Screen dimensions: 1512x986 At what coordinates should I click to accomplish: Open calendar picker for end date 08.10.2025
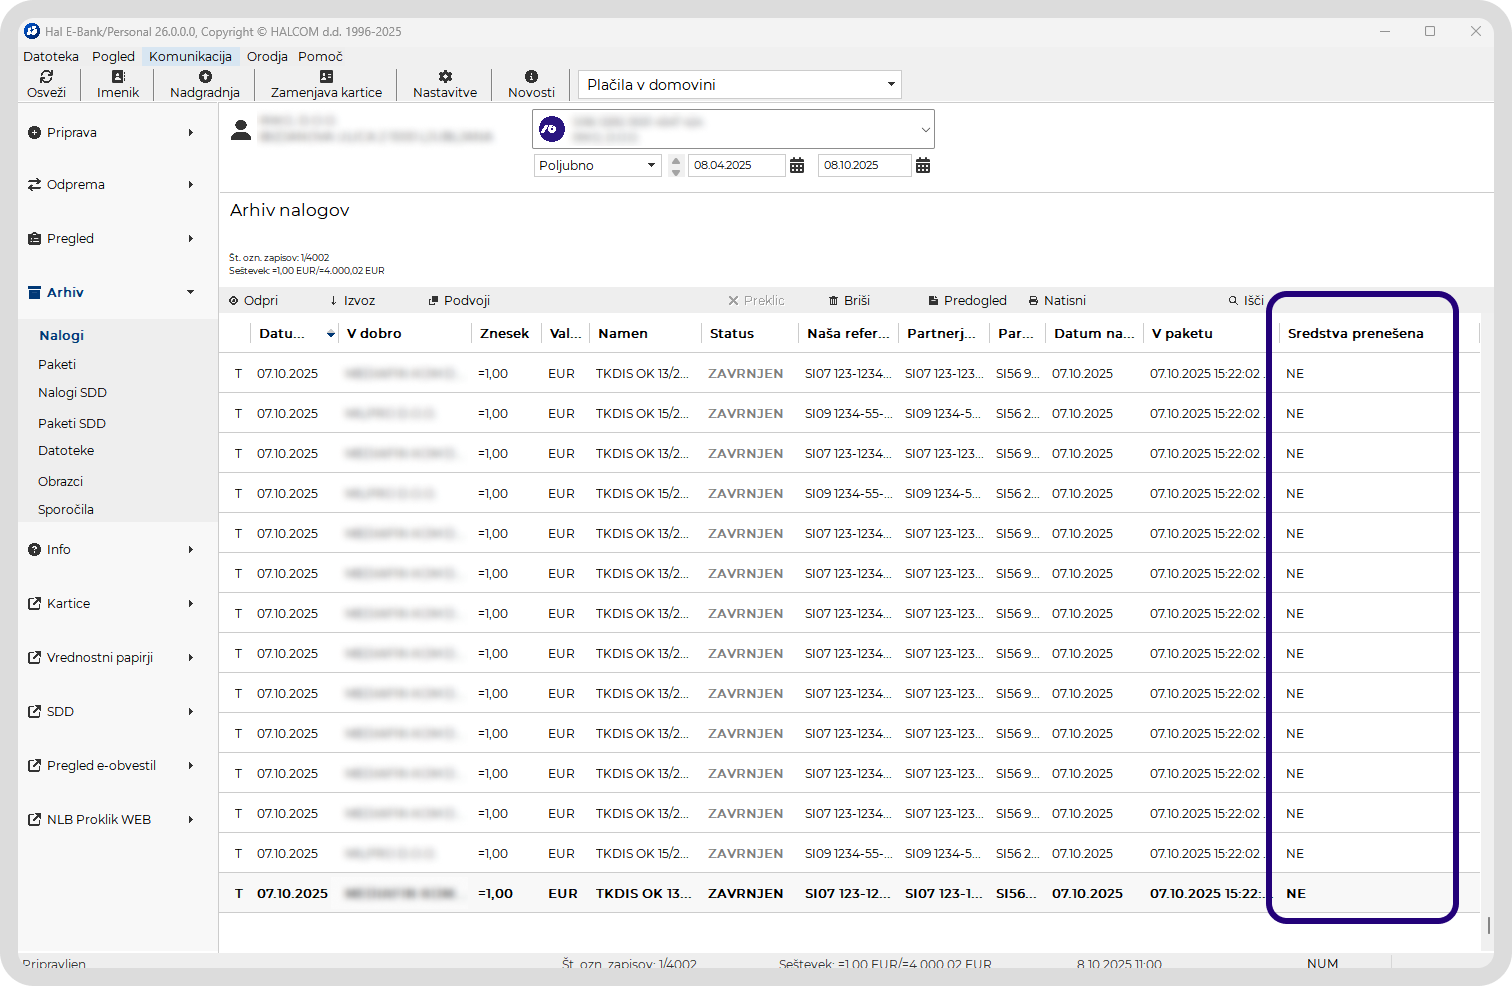point(923,166)
